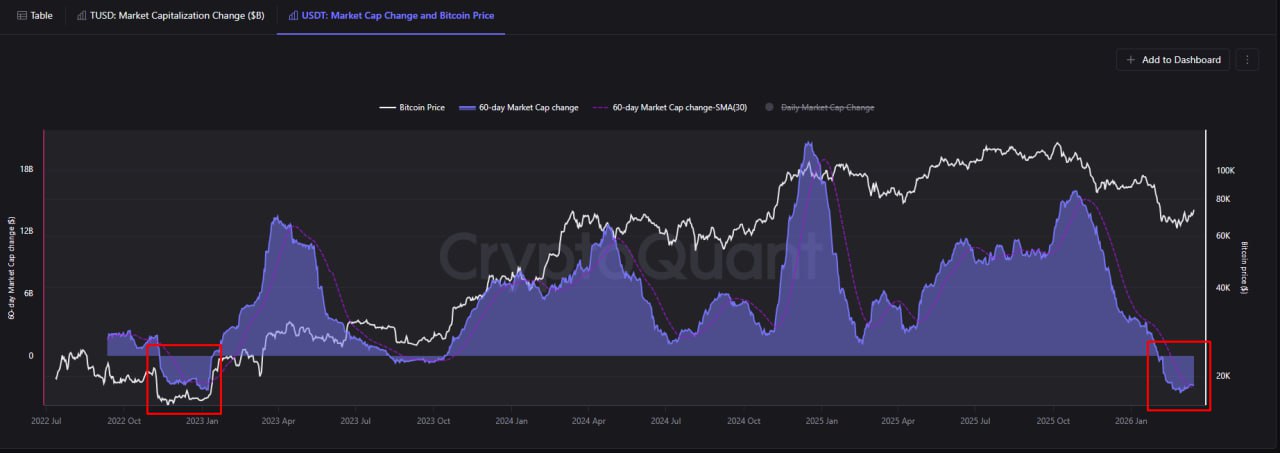Click the white line marker for Bitcoin Price
1280x453 pixels.
tap(386, 107)
